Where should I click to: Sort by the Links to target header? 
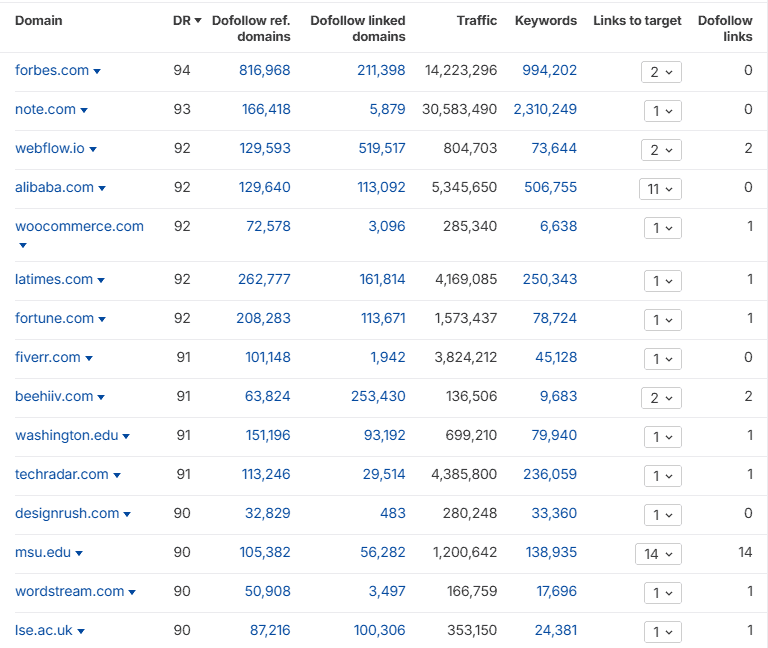click(x=637, y=21)
